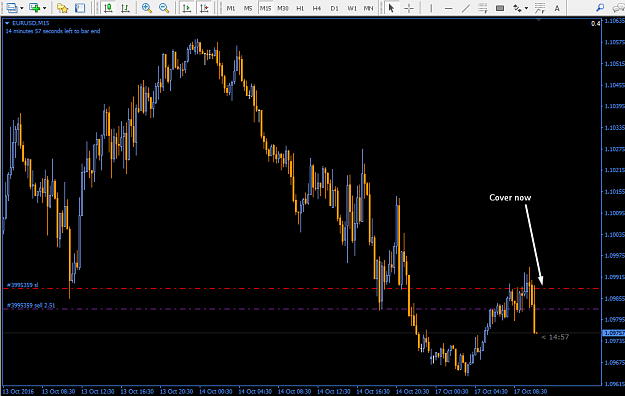Image resolution: width=625 pixels, height=396 pixels.
Task: Select the active M15 timeframe
Action: click(265, 8)
